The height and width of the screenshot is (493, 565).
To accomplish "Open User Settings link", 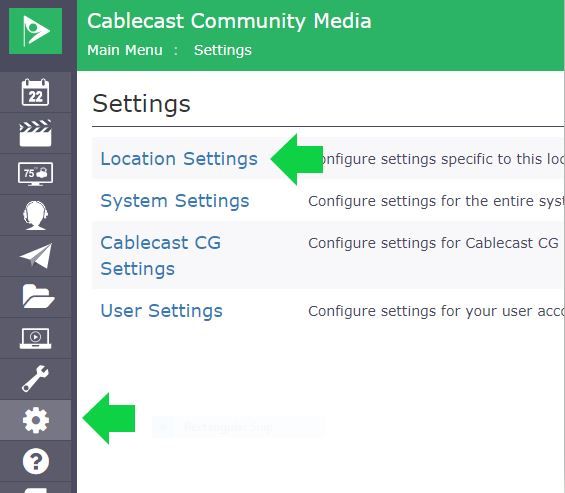I will click(x=161, y=311).
